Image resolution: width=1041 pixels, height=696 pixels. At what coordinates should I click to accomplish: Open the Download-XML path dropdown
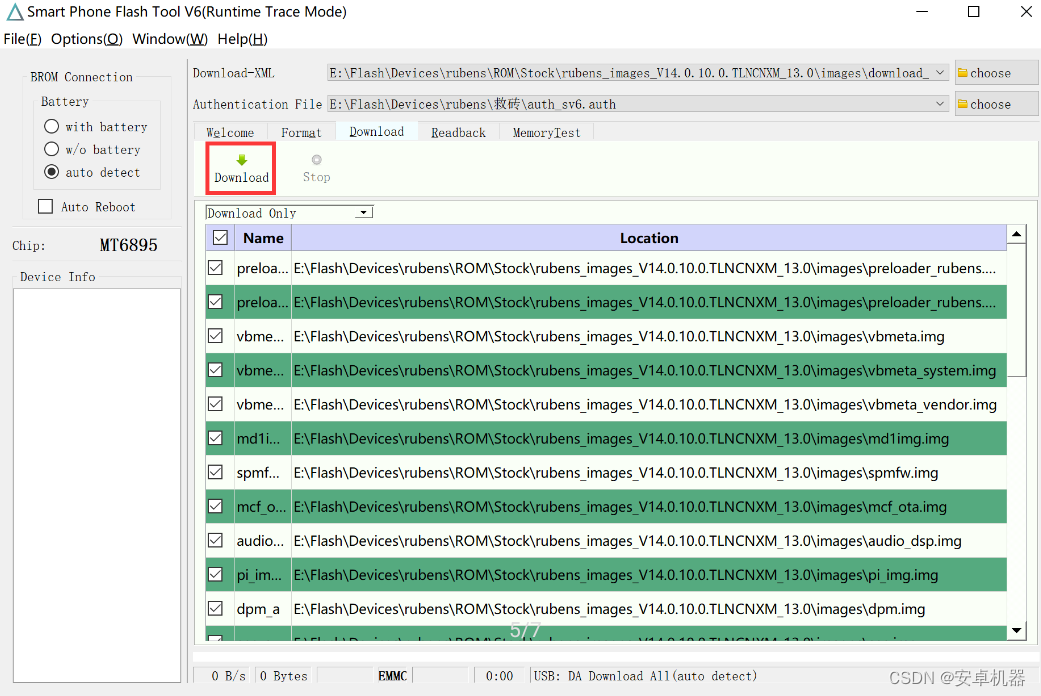click(x=940, y=72)
